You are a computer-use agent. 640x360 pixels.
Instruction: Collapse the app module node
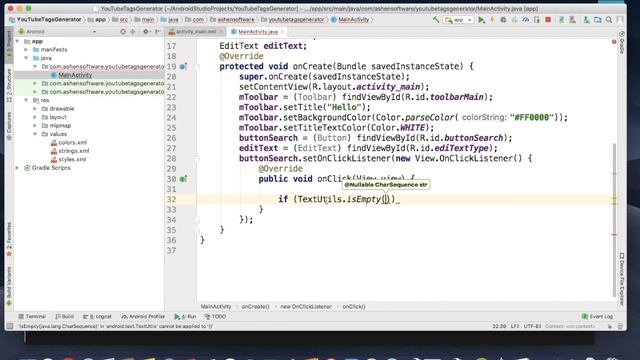[17, 41]
